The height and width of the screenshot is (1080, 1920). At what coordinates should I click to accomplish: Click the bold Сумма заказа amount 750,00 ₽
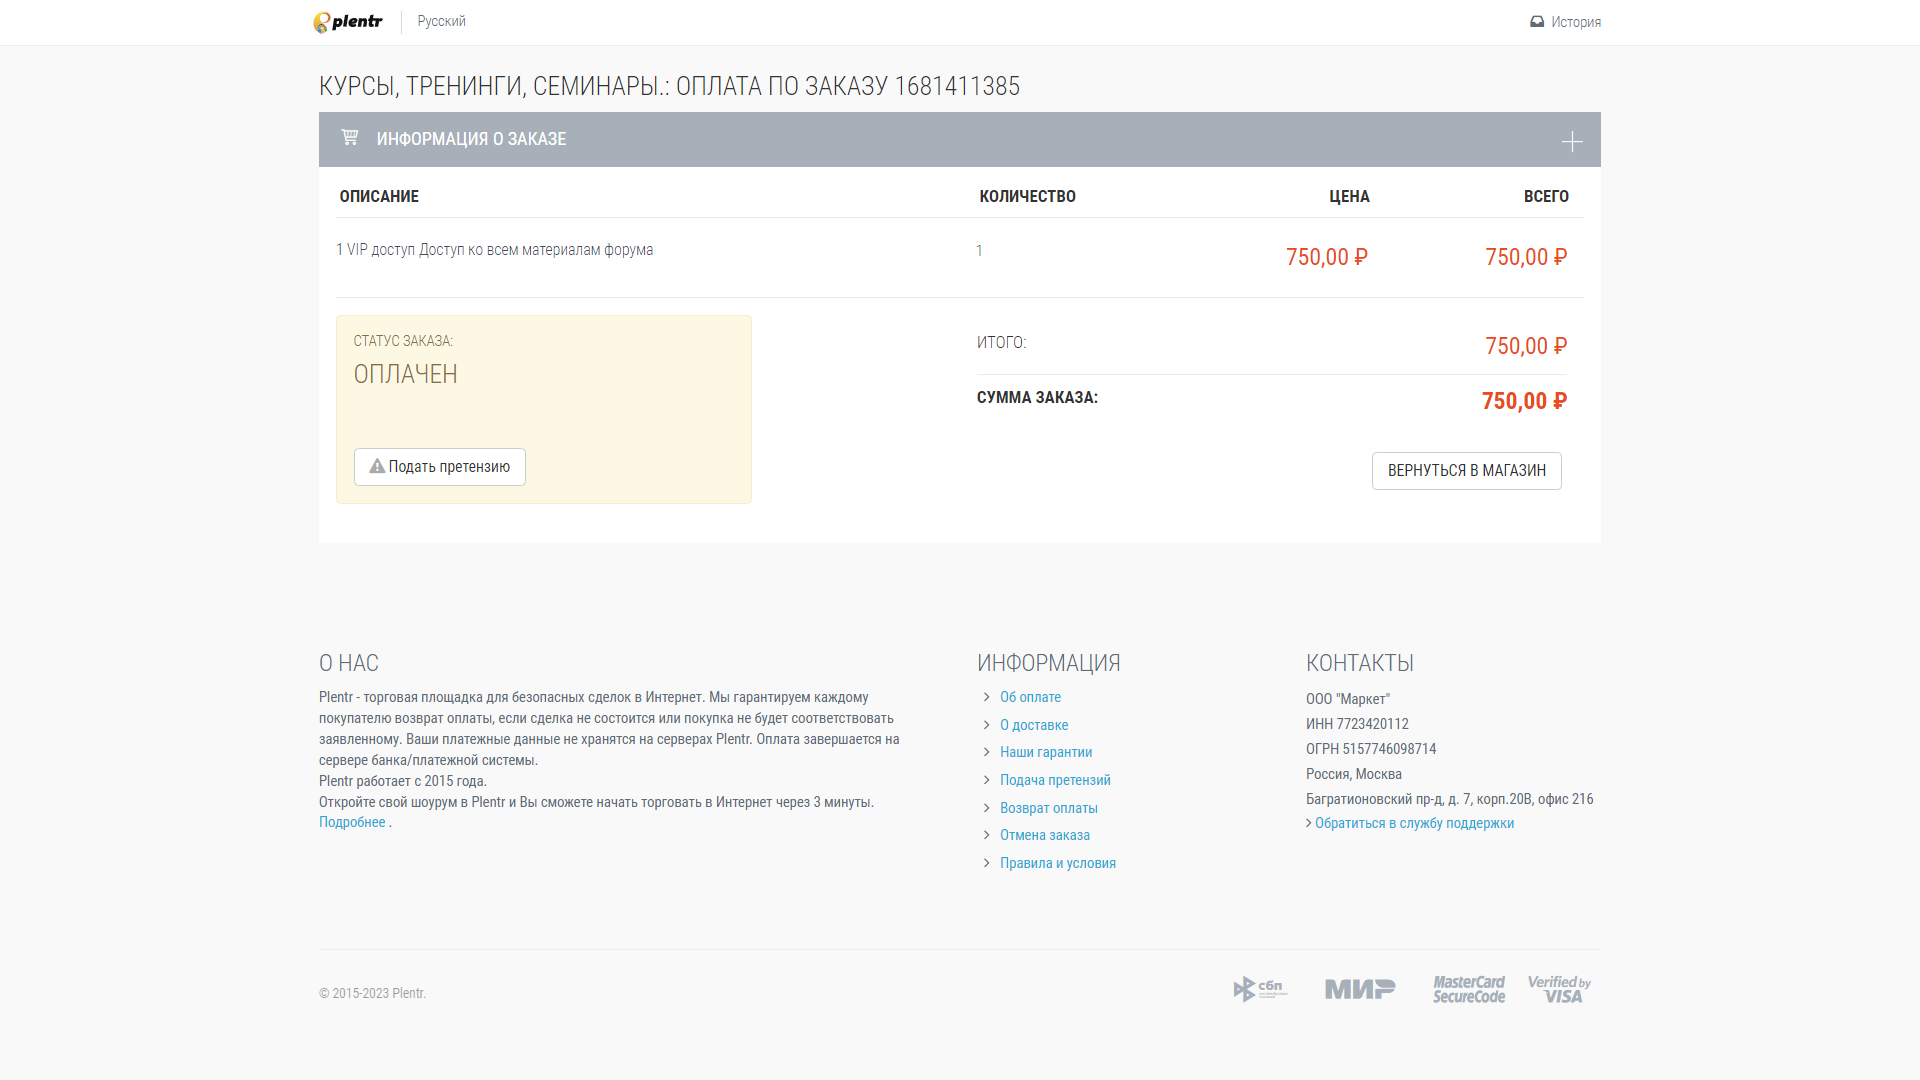1524,401
